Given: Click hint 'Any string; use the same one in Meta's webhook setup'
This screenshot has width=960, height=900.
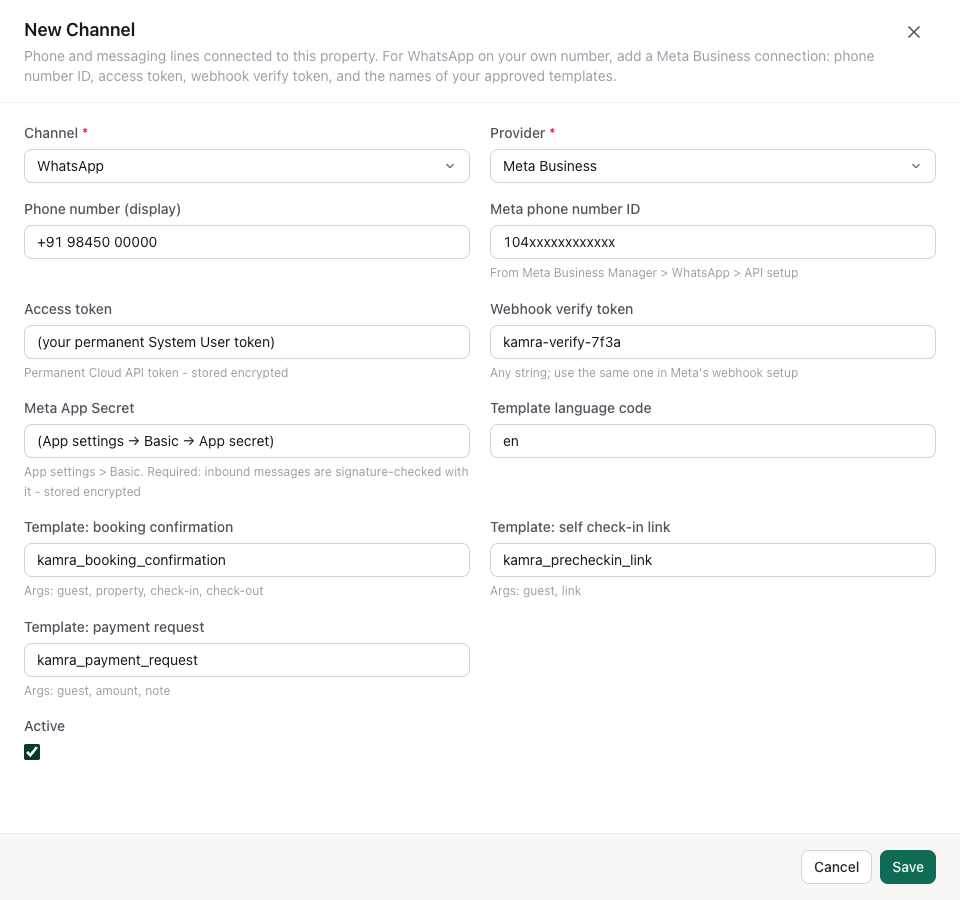Looking at the screenshot, I should (644, 372).
